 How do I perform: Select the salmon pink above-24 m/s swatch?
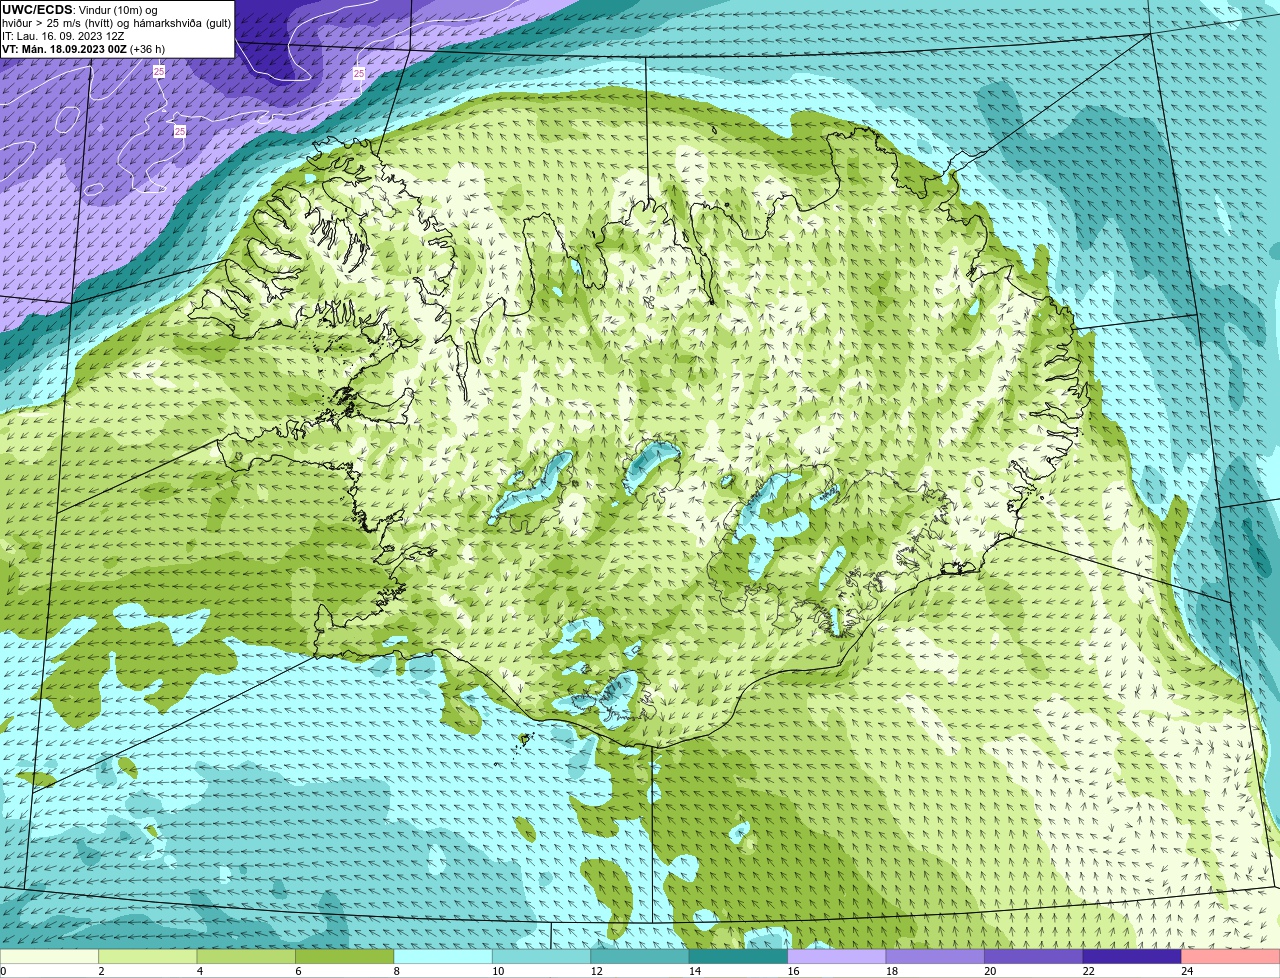coord(1231,956)
